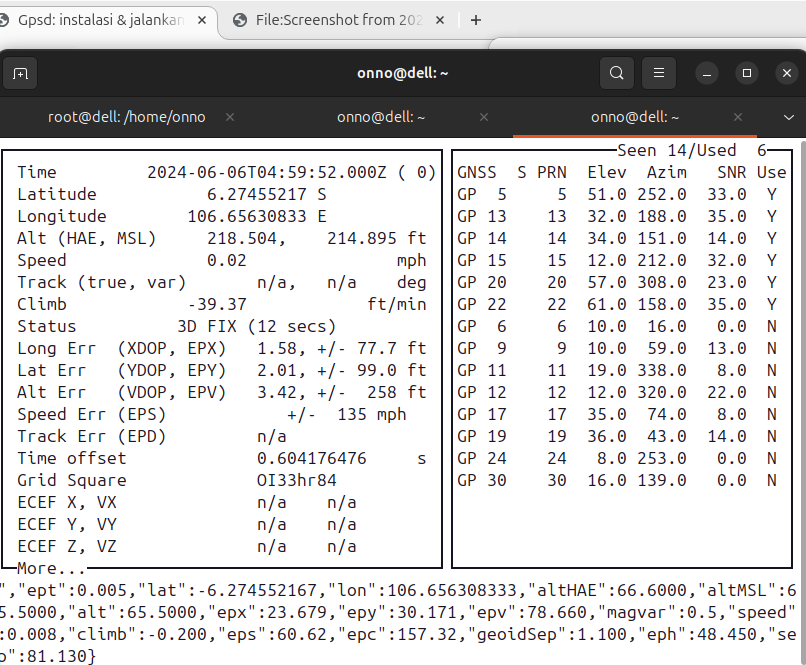Viewport: 806px width, 665px height.
Task: Switch to the root@dell: /home/onno tab
Action: click(127, 117)
